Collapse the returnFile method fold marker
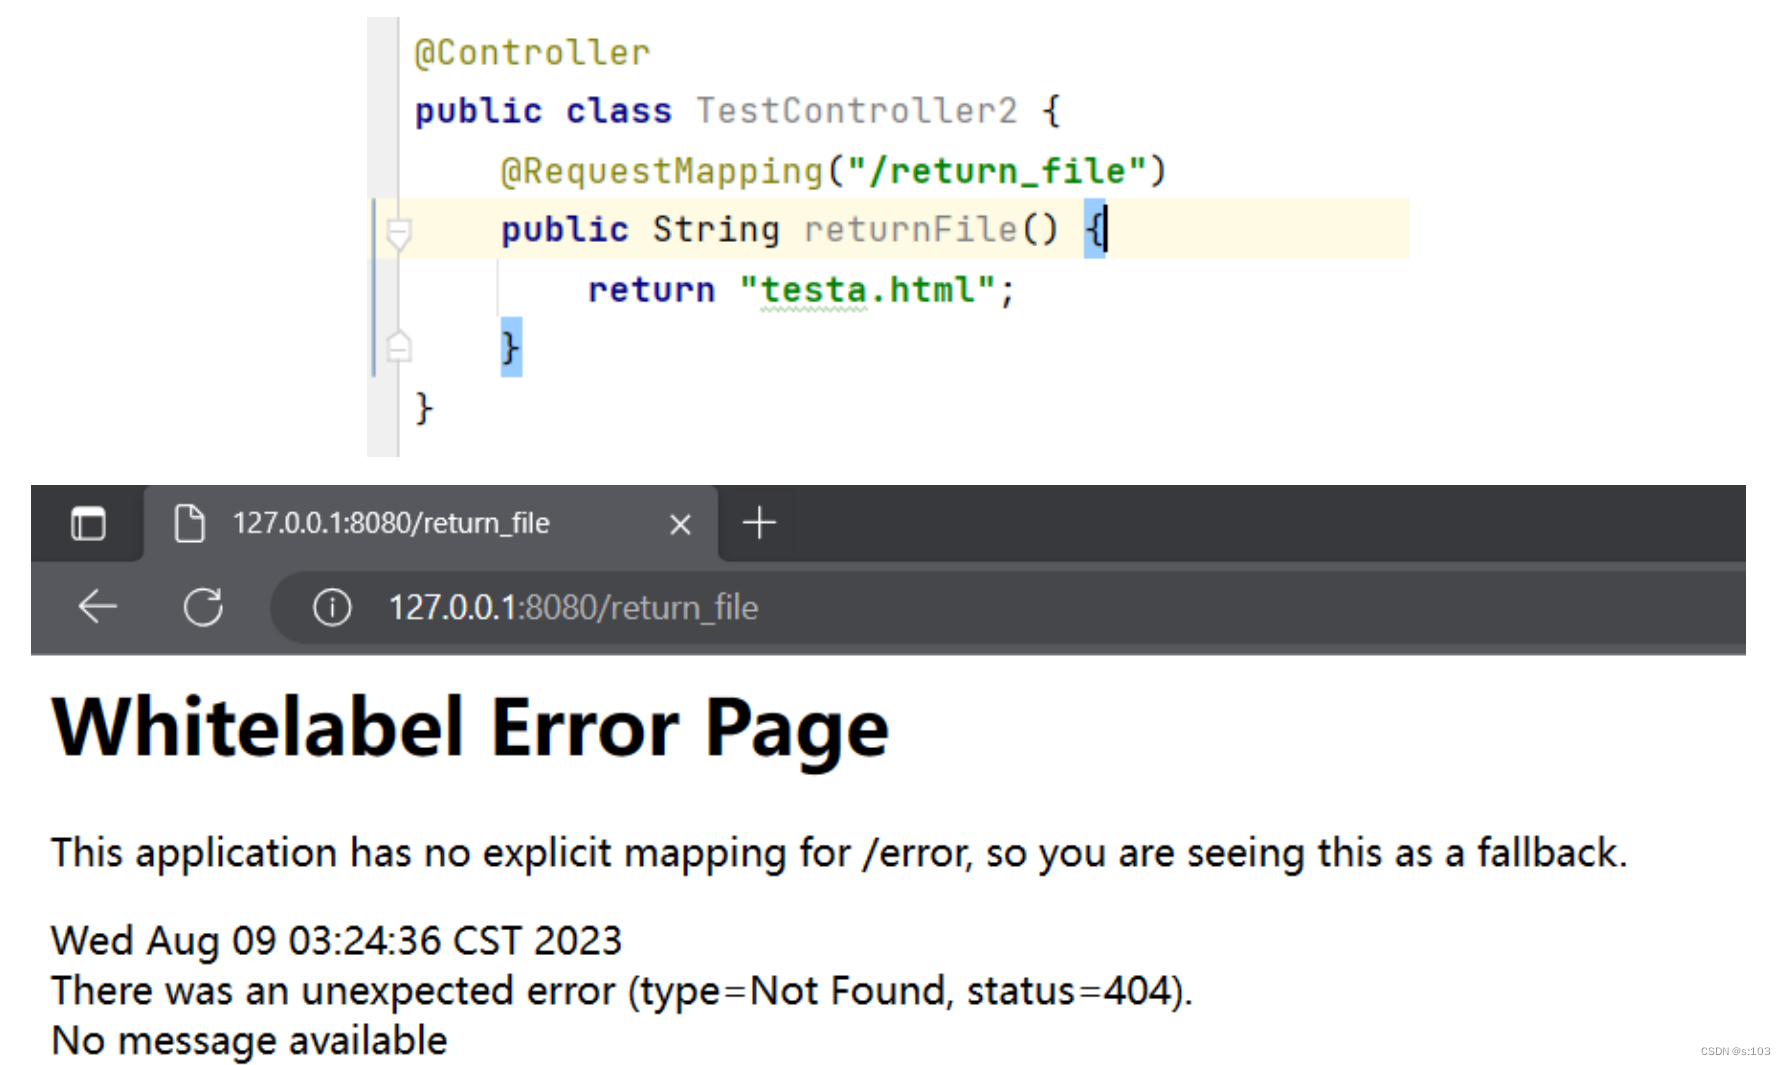The width and height of the screenshot is (1786, 1065). coord(398,233)
